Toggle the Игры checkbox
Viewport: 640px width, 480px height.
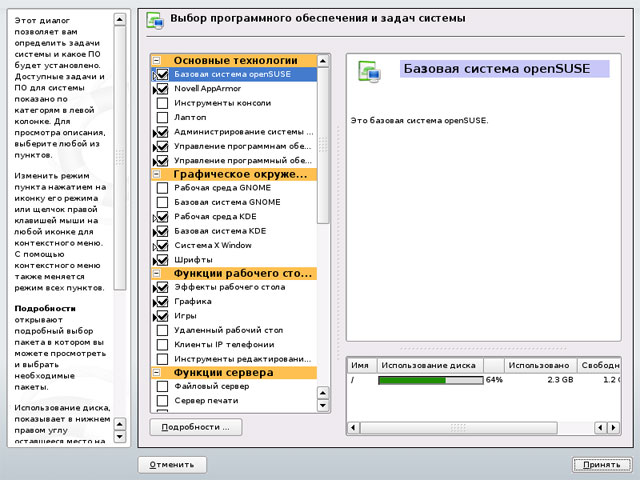point(162,316)
